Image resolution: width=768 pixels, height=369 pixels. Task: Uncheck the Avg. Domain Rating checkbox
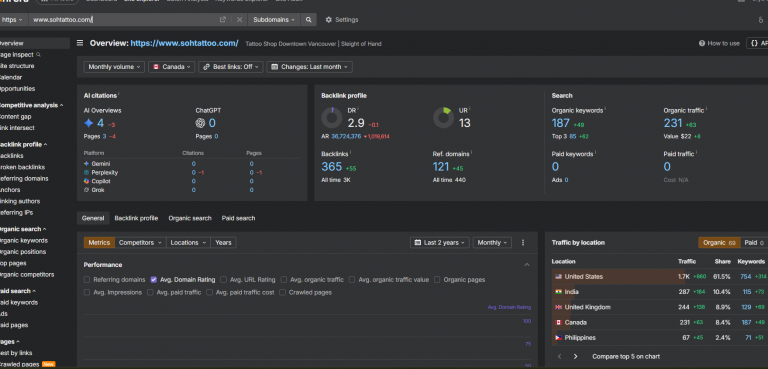(x=154, y=280)
